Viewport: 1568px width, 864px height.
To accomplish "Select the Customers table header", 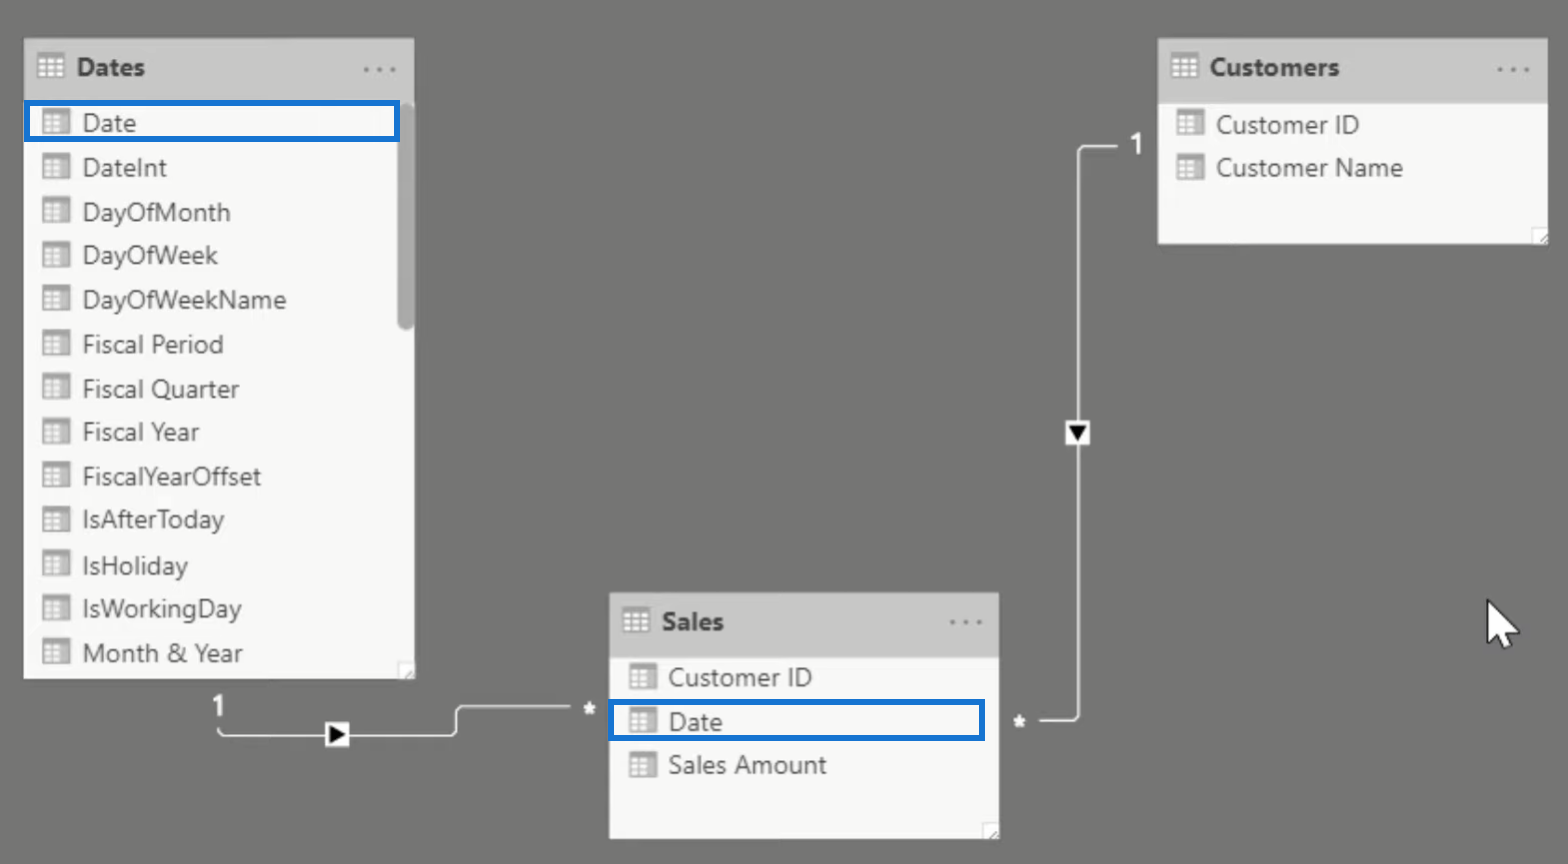I will point(1352,68).
